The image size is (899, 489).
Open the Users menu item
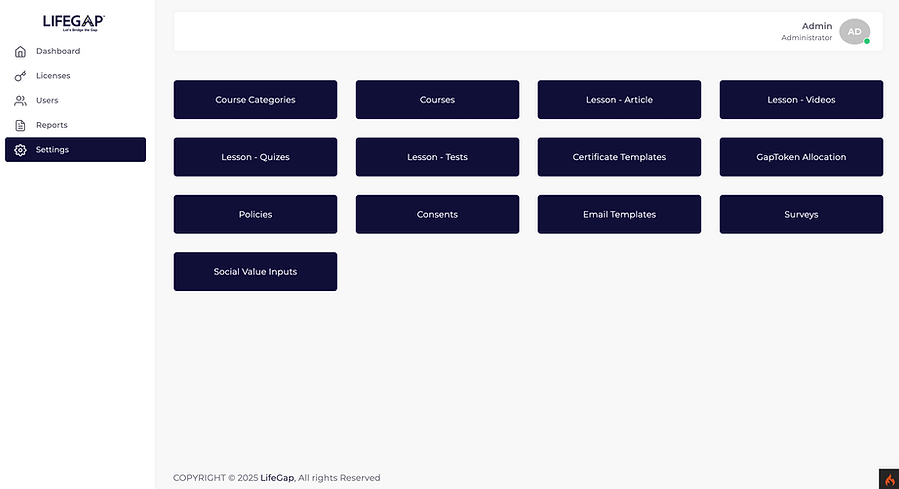(75, 100)
